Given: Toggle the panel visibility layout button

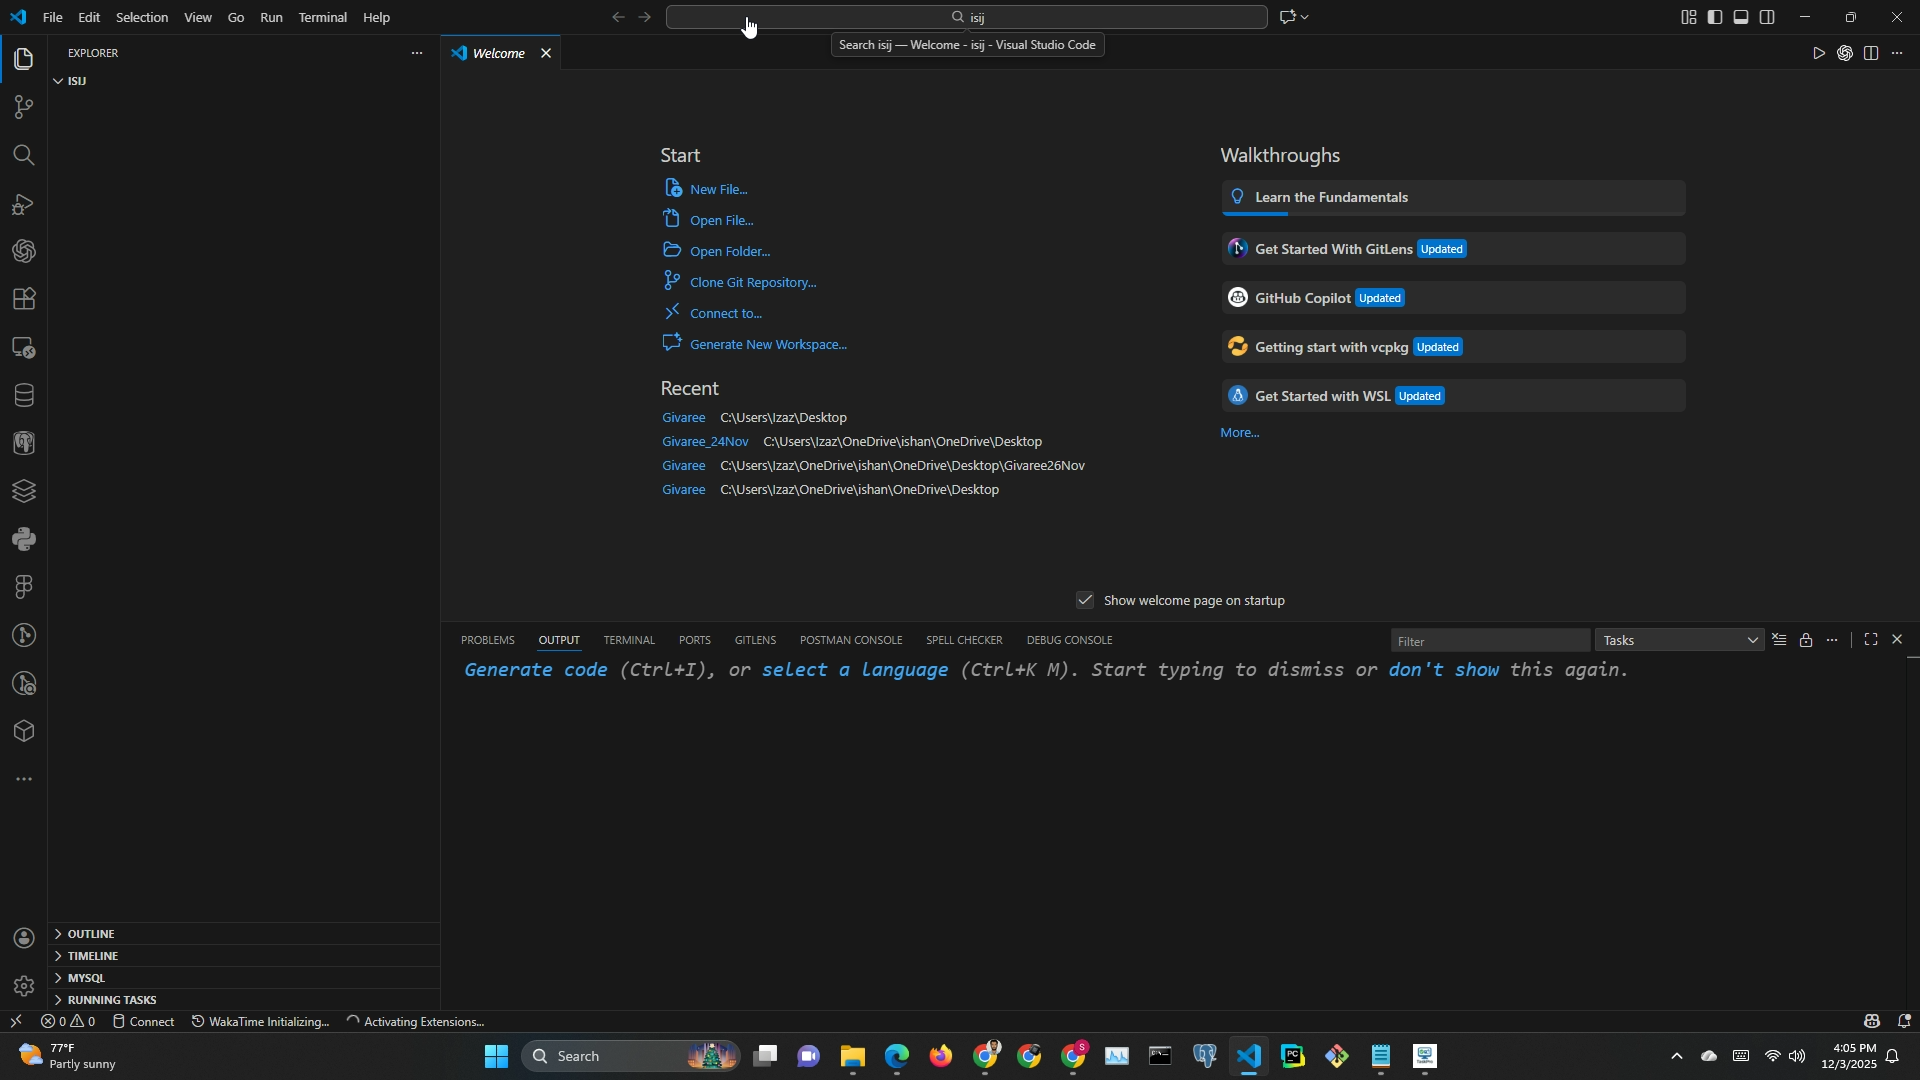Looking at the screenshot, I should (x=1742, y=17).
